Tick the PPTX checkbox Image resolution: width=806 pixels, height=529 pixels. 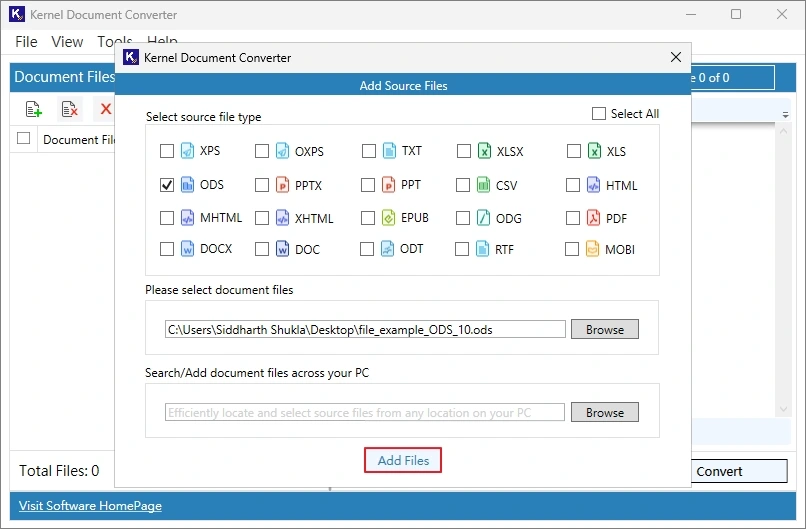262,185
